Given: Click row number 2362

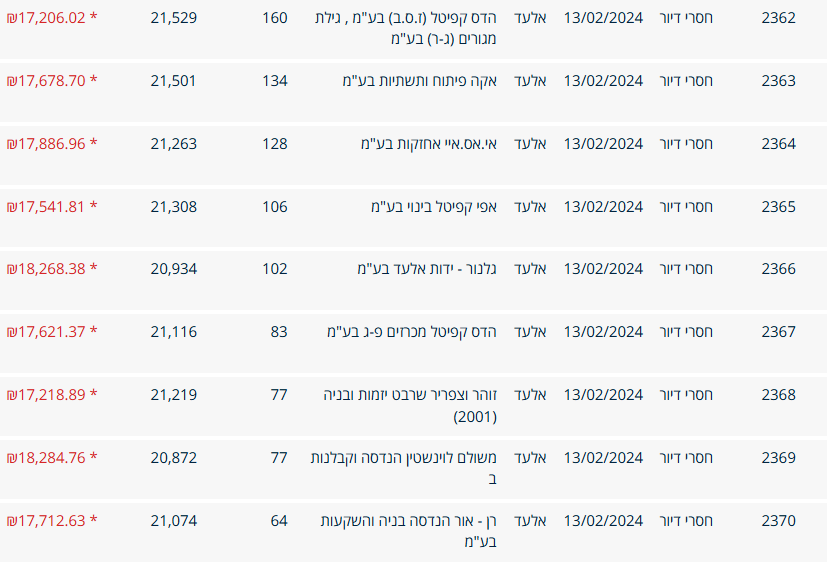Looking at the screenshot, I should click(778, 18).
